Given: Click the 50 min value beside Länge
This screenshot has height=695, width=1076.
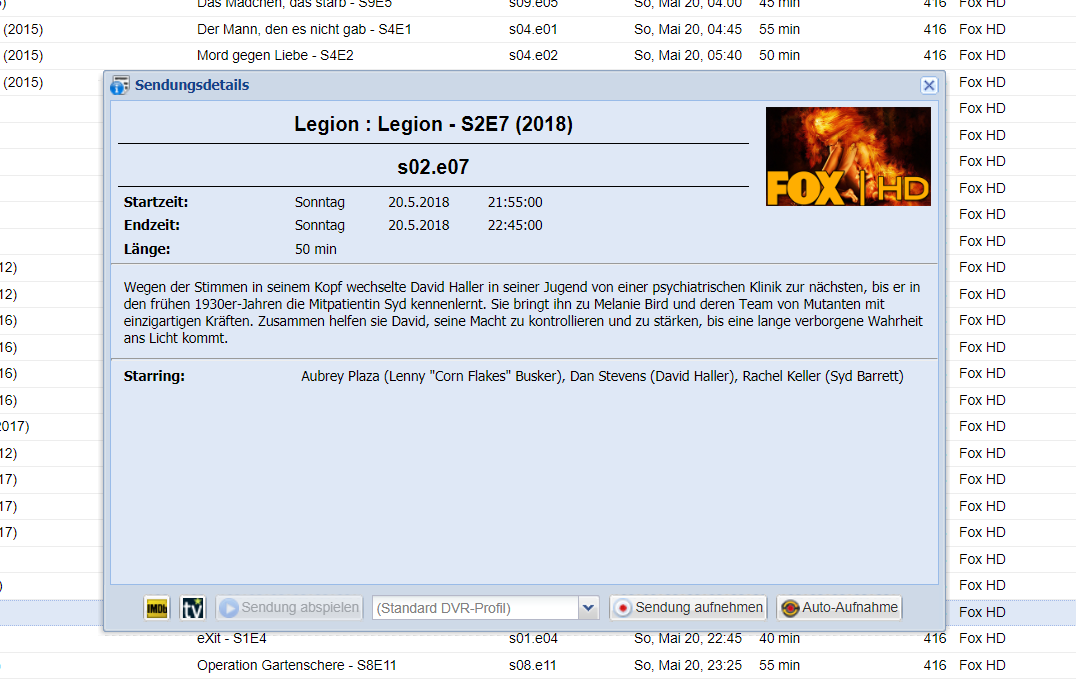Looking at the screenshot, I should pos(316,249).
